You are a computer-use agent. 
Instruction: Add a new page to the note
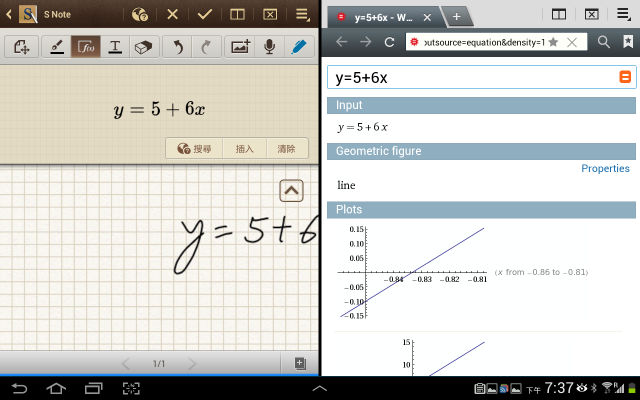tap(300, 363)
